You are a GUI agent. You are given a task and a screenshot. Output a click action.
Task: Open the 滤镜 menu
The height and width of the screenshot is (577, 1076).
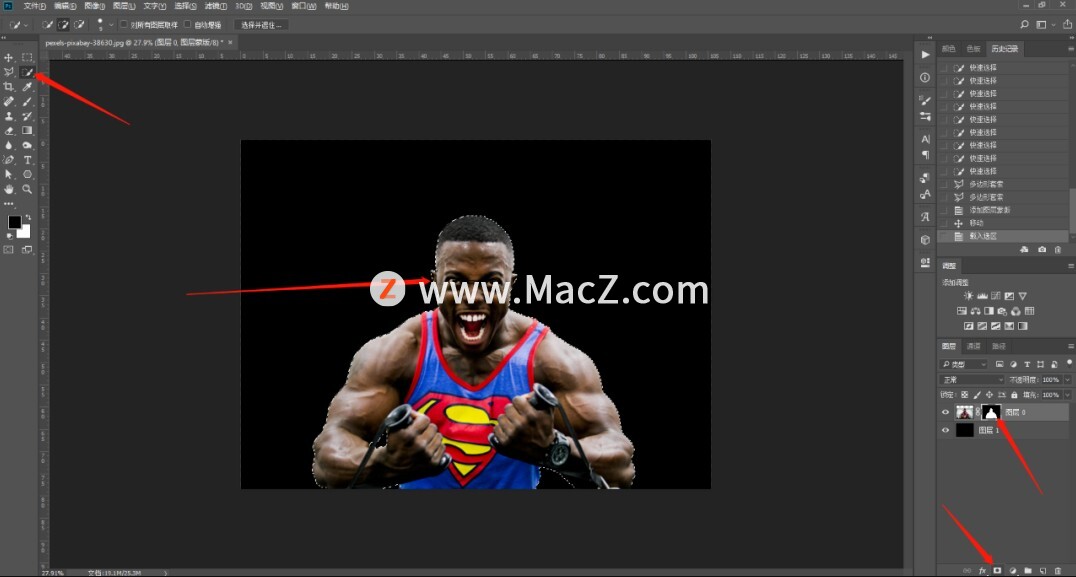click(215, 6)
